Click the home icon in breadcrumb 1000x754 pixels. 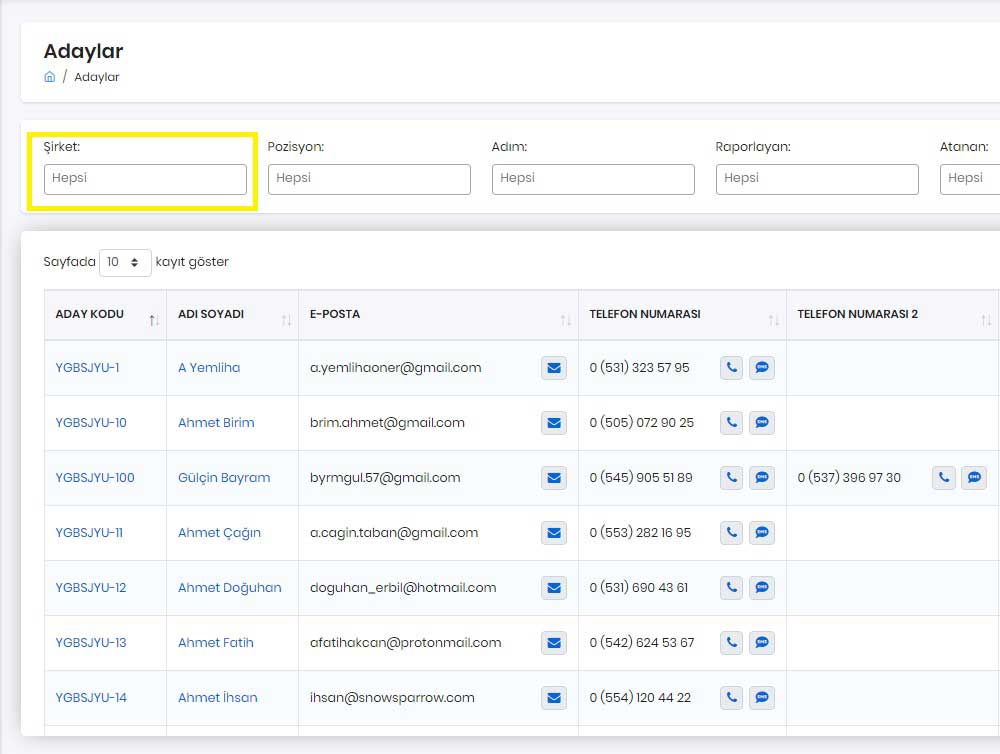[49, 77]
